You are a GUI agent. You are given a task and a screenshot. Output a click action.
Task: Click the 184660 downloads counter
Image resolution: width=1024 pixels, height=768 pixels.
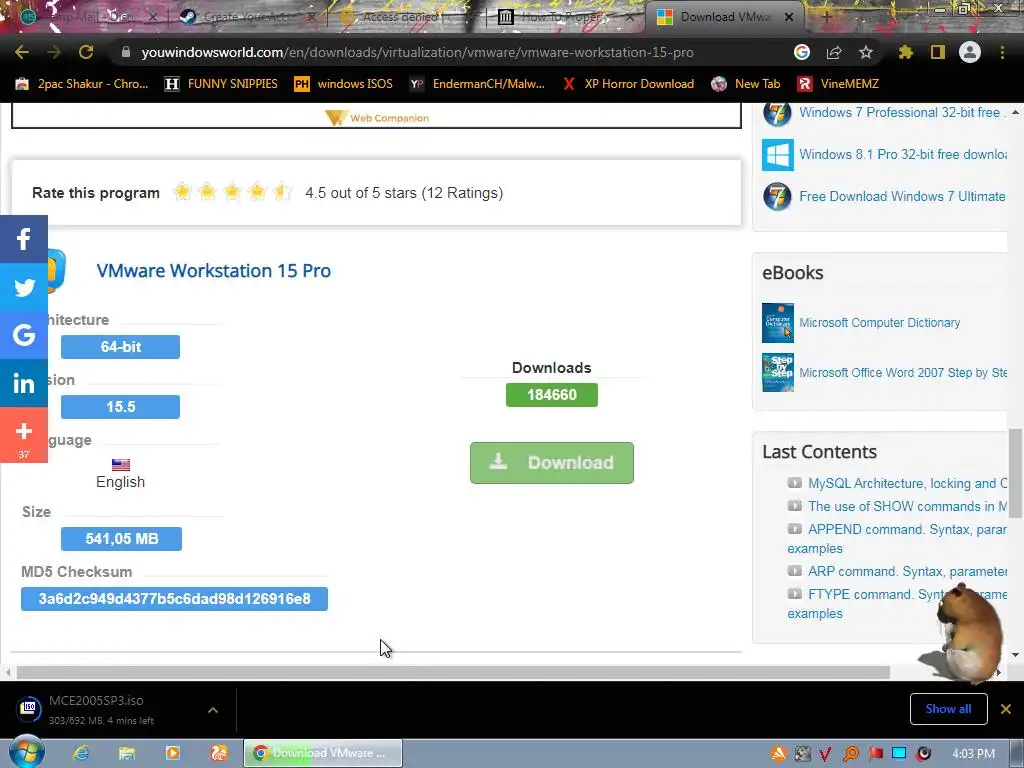coord(552,395)
